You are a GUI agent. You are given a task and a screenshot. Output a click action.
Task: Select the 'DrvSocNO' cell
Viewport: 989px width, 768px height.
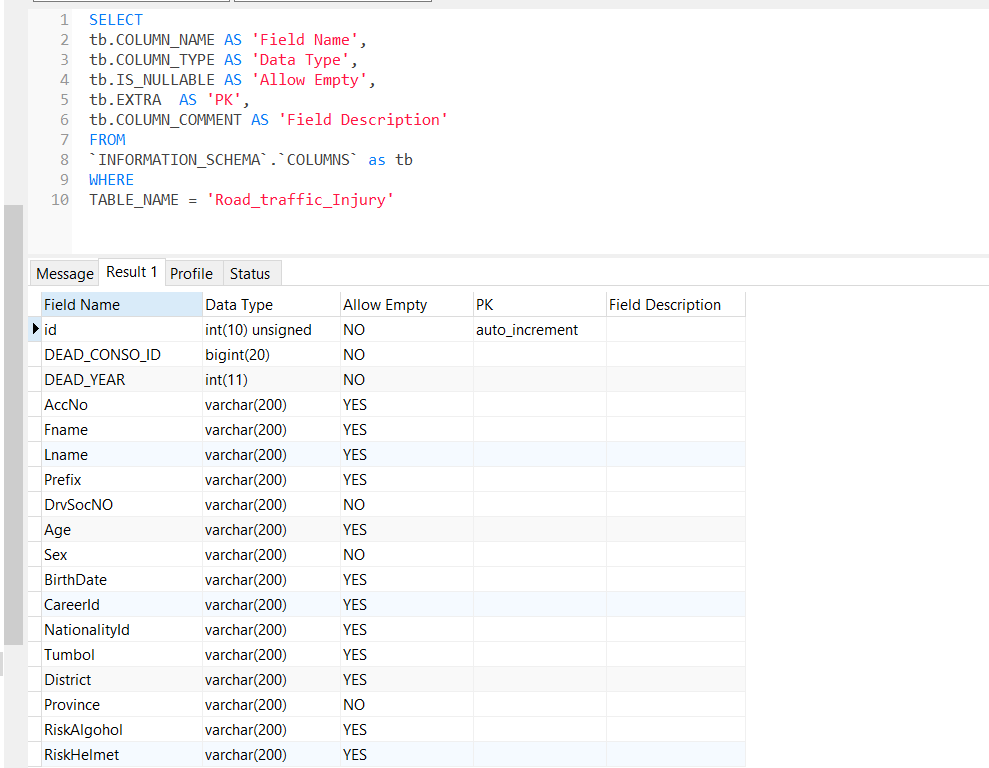pyautogui.click(x=122, y=505)
